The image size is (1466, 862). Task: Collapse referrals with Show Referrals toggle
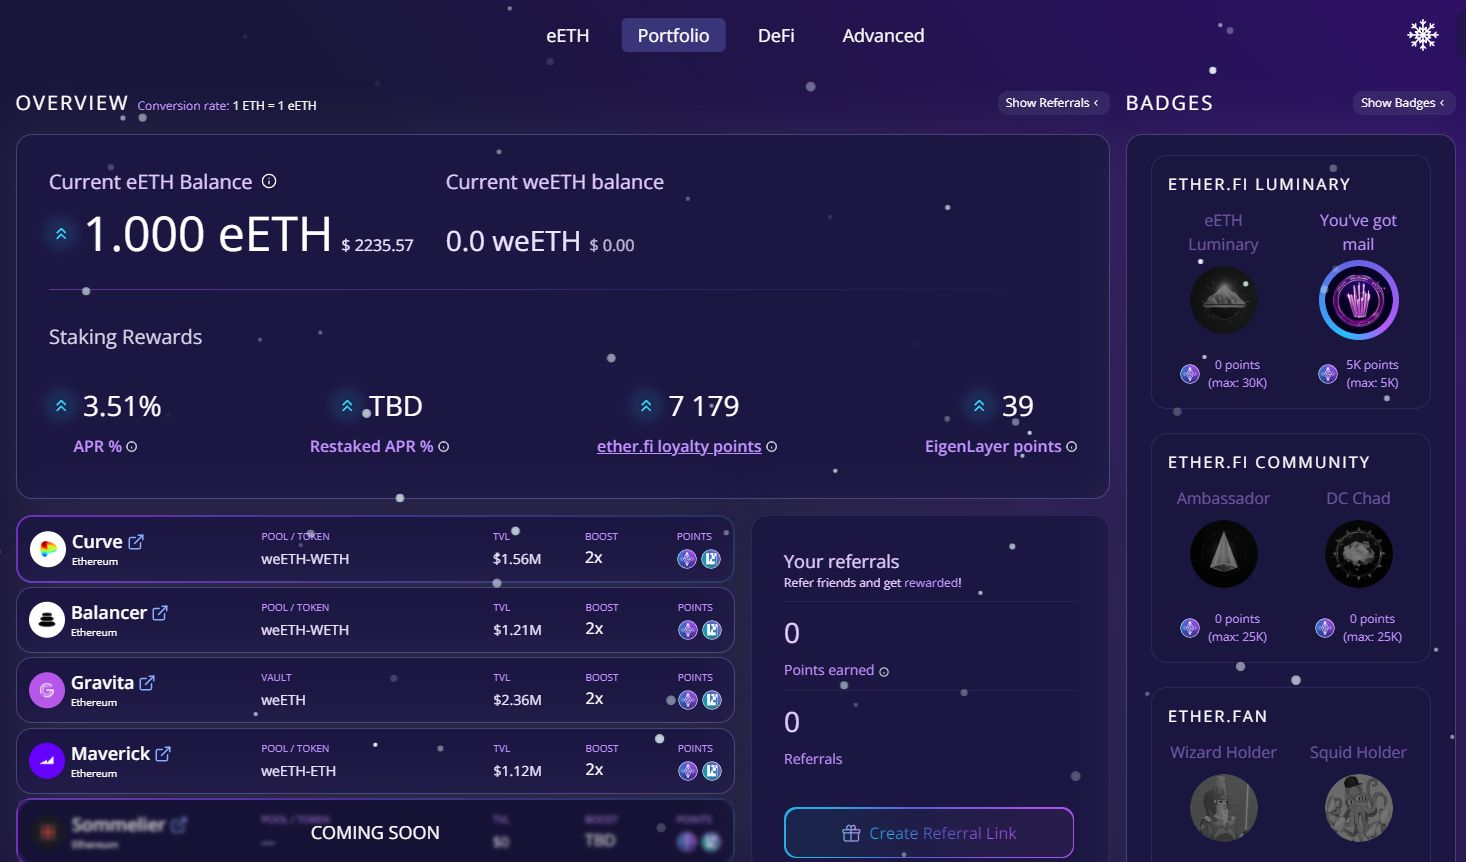1053,103
